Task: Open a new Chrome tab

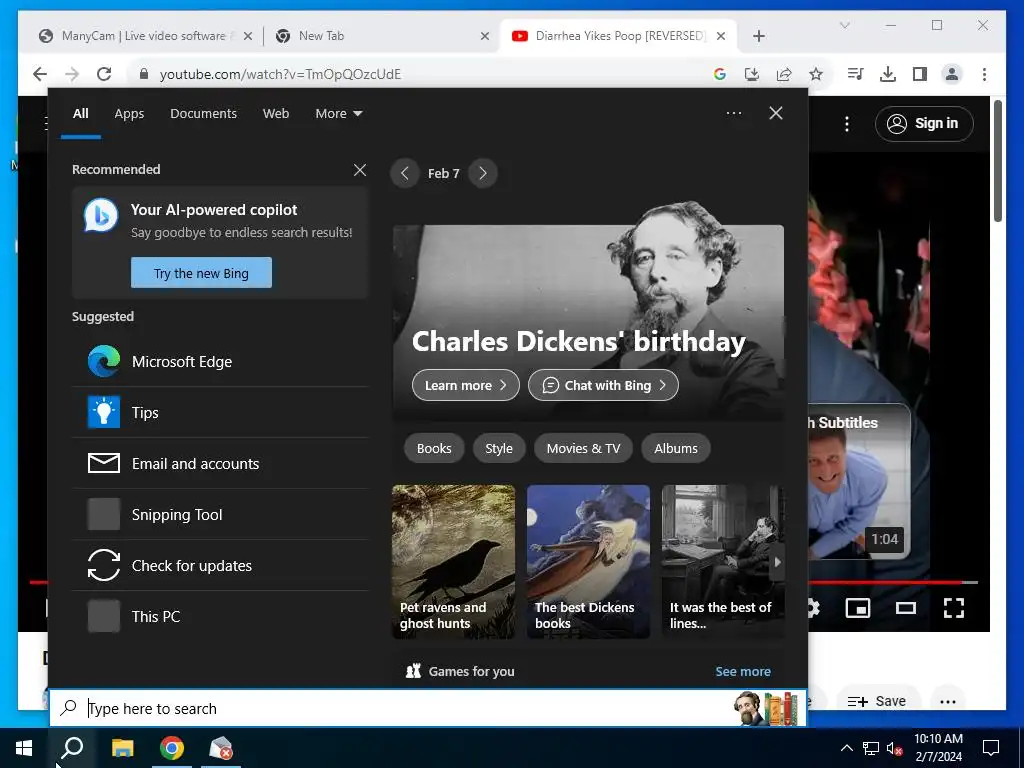Action: 758,36
